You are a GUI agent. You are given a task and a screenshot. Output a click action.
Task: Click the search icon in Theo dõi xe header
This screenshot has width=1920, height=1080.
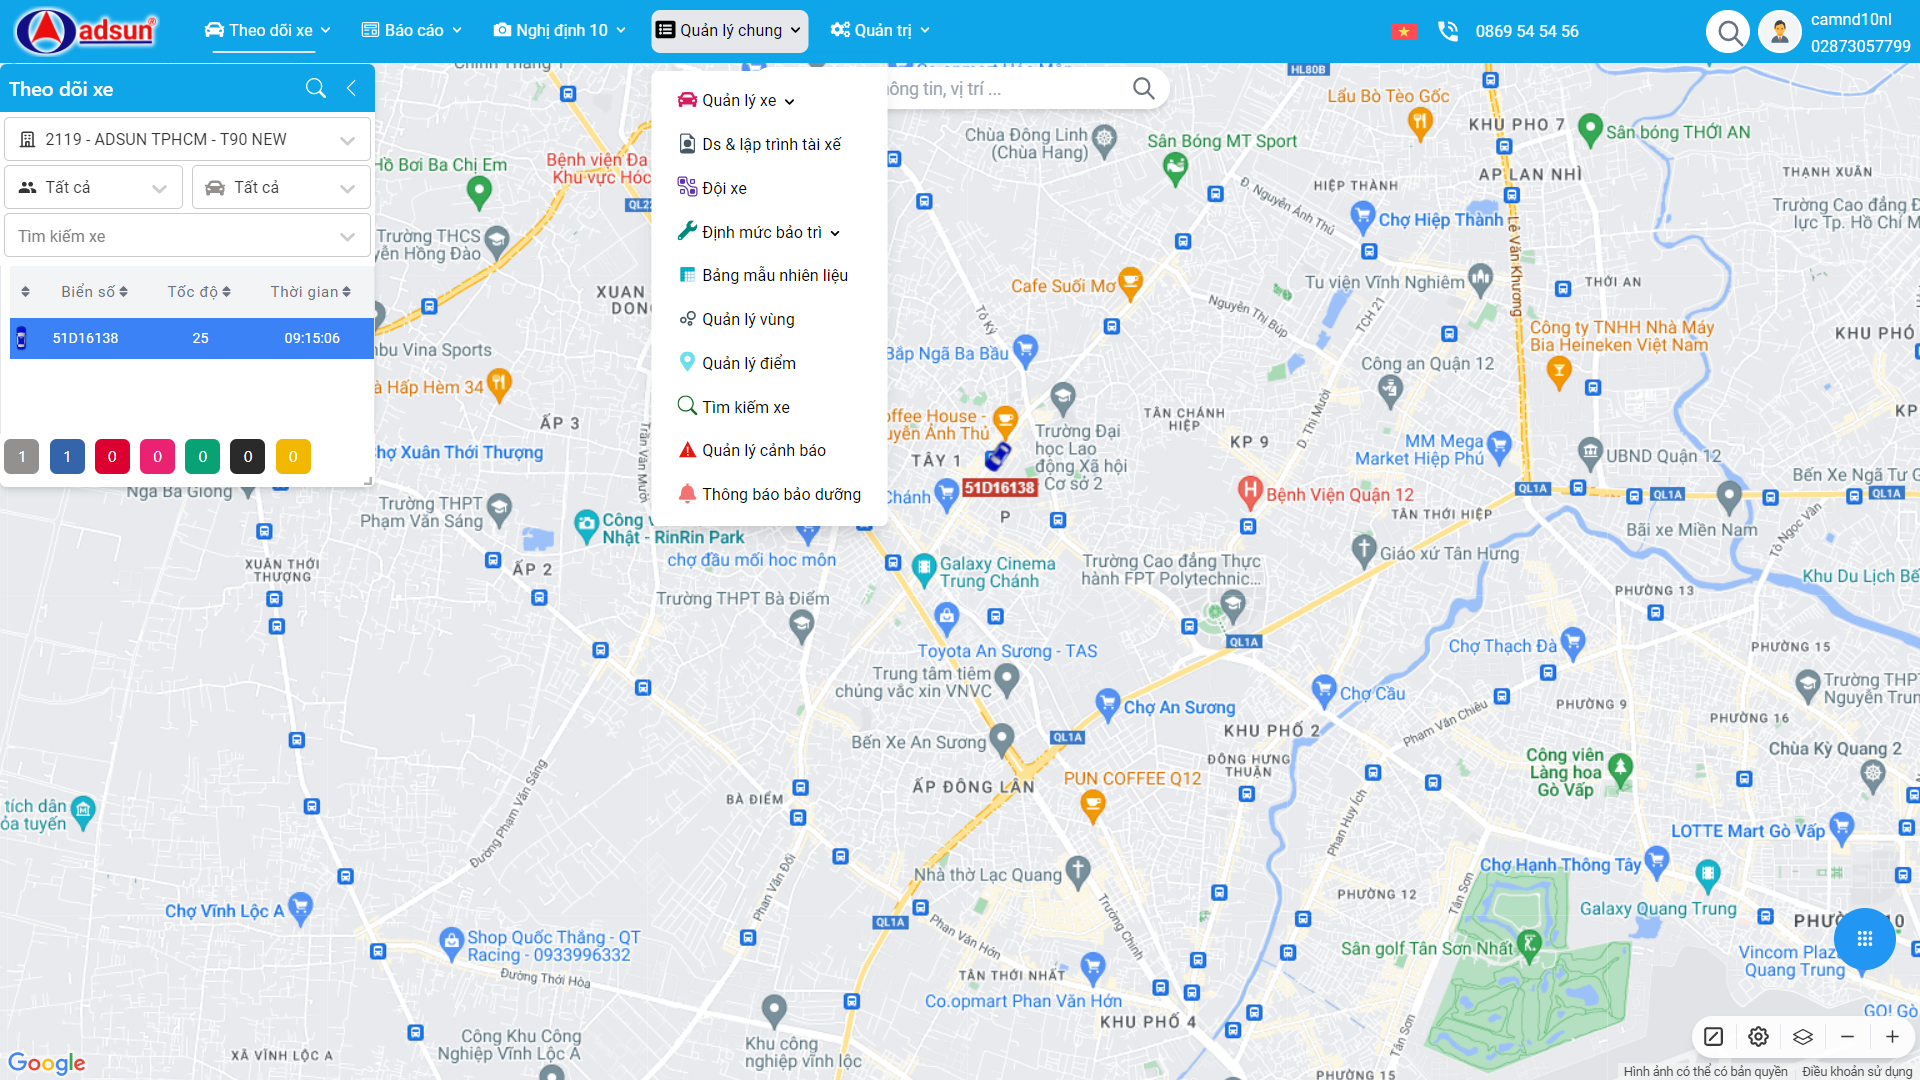pos(315,88)
